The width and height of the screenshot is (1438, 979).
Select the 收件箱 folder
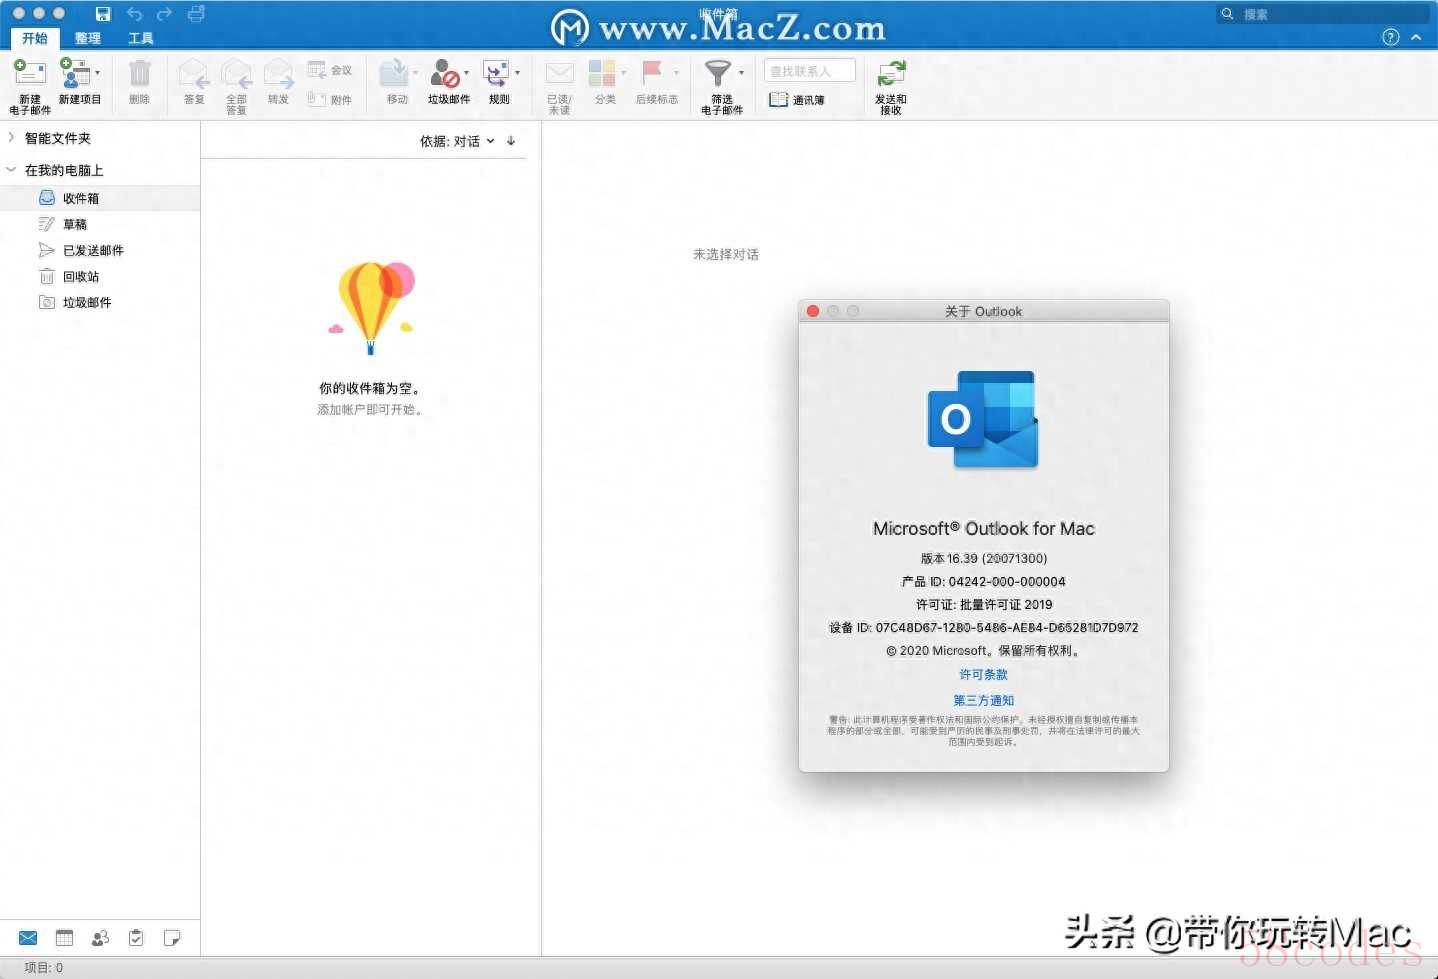[x=100, y=198]
